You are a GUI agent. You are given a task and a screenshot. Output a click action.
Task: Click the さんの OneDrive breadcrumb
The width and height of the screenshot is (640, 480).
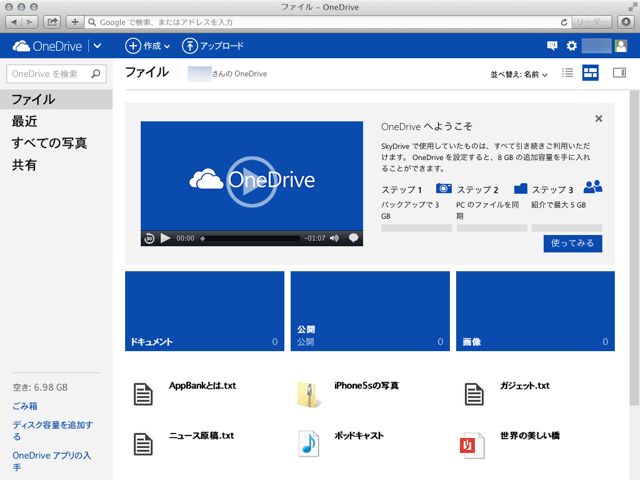tap(240, 74)
